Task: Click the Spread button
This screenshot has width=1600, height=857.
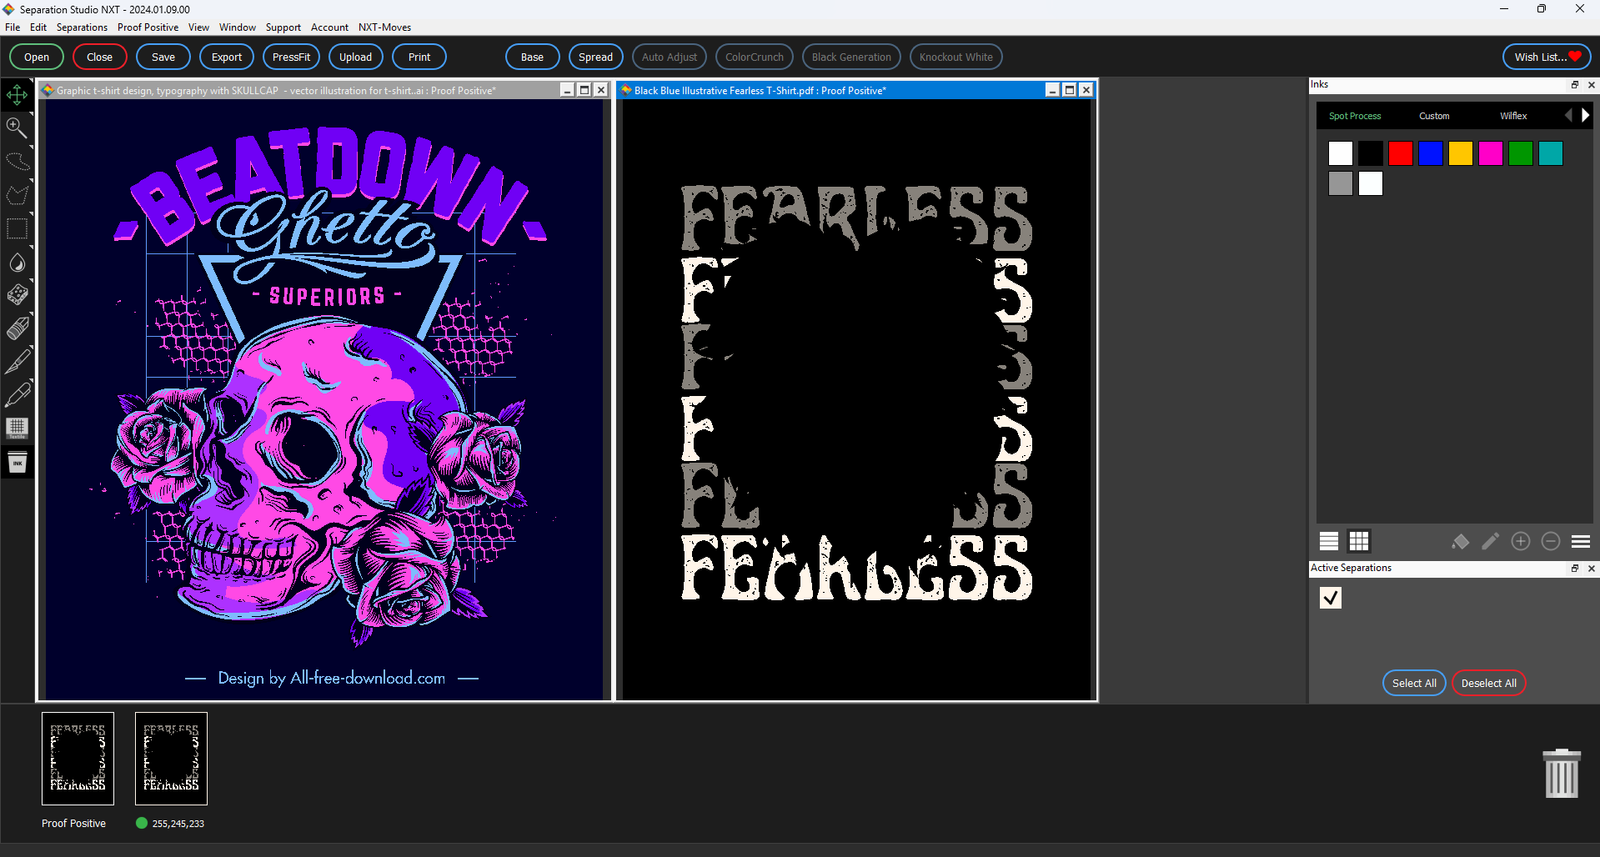Action: point(596,57)
